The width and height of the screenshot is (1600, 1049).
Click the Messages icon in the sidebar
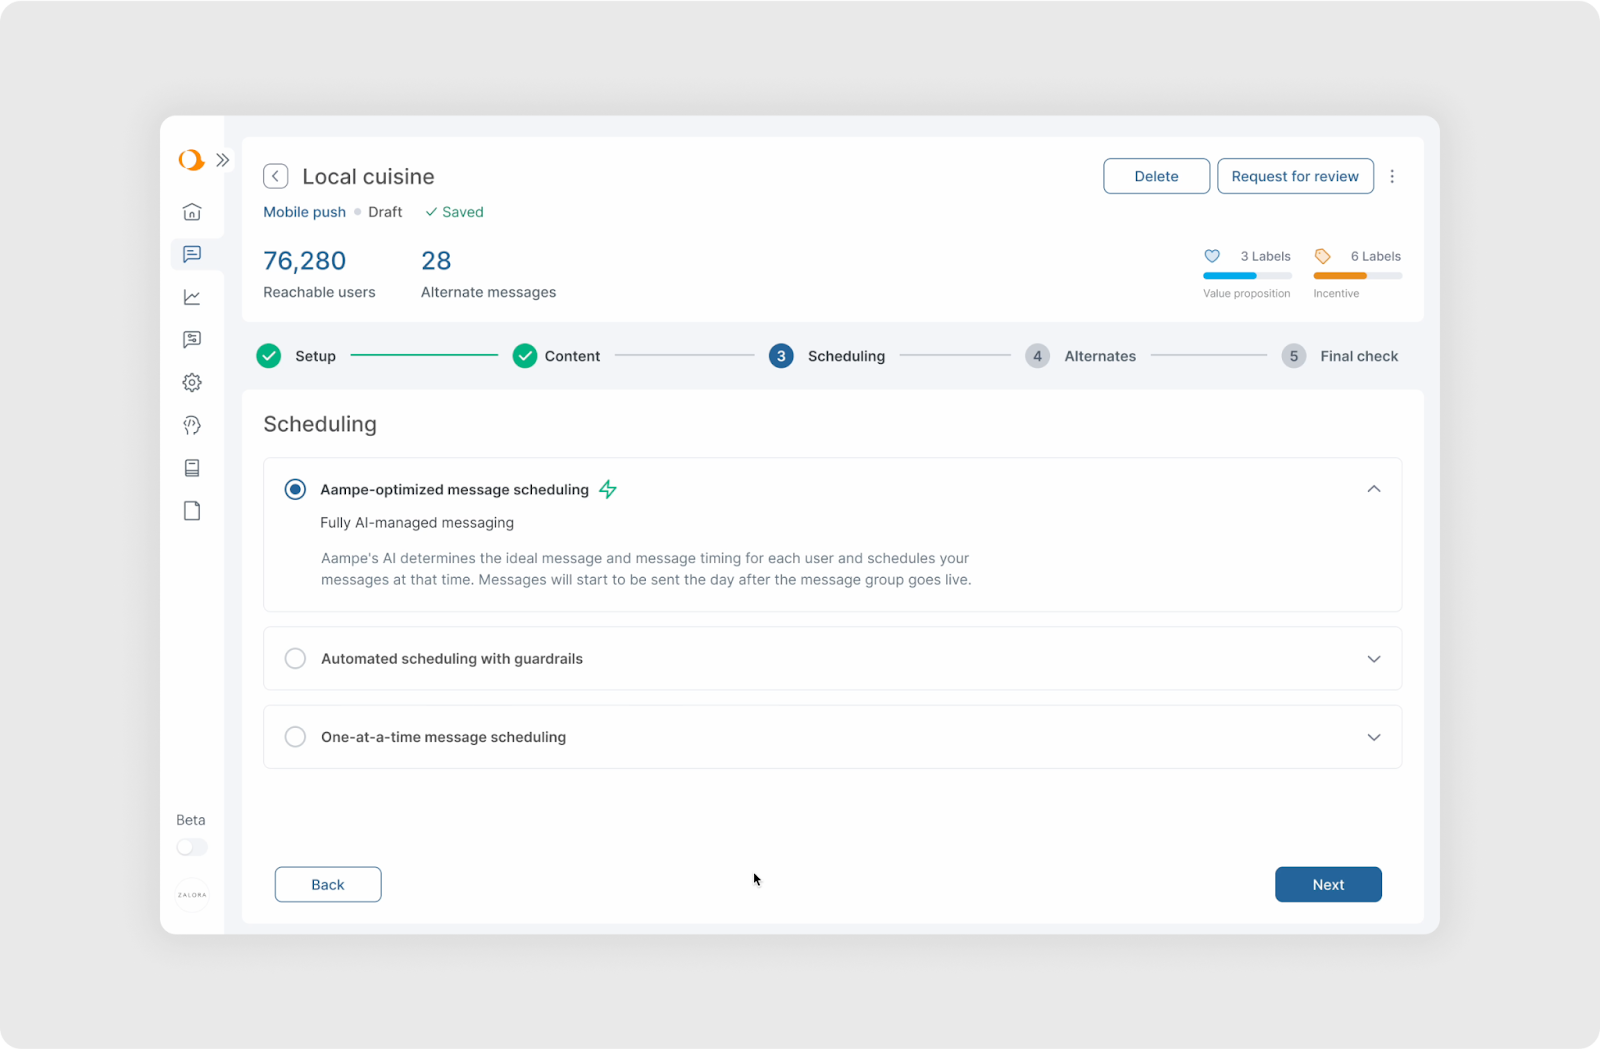(x=192, y=254)
